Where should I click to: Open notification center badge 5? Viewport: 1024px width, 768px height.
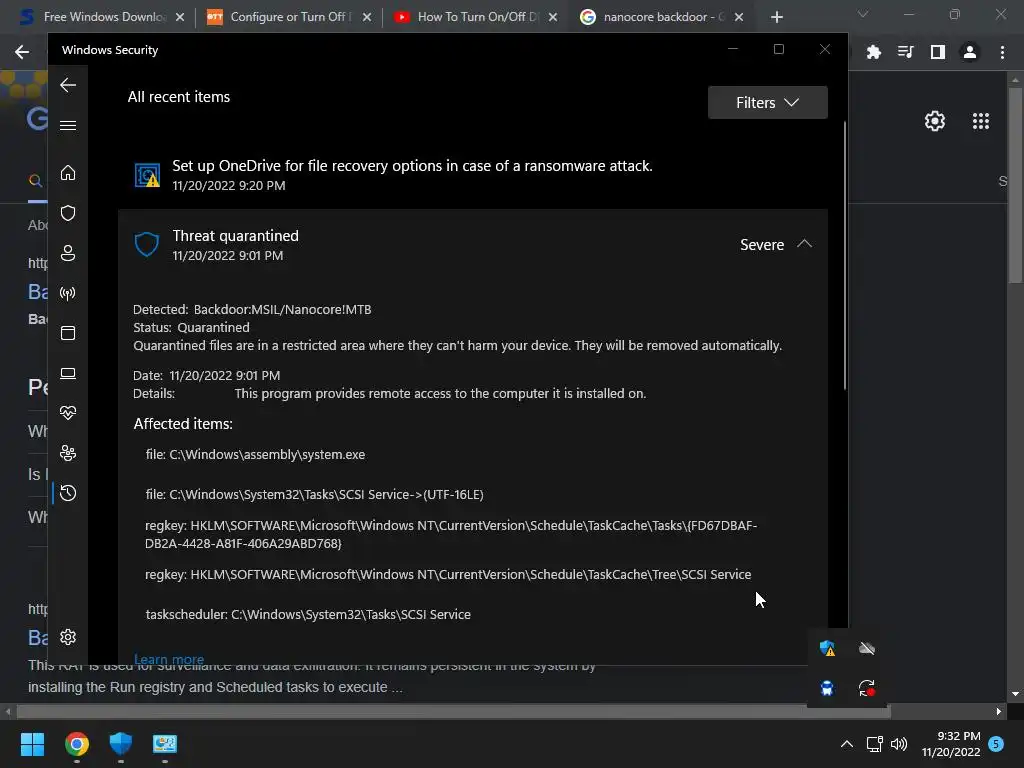click(x=996, y=744)
